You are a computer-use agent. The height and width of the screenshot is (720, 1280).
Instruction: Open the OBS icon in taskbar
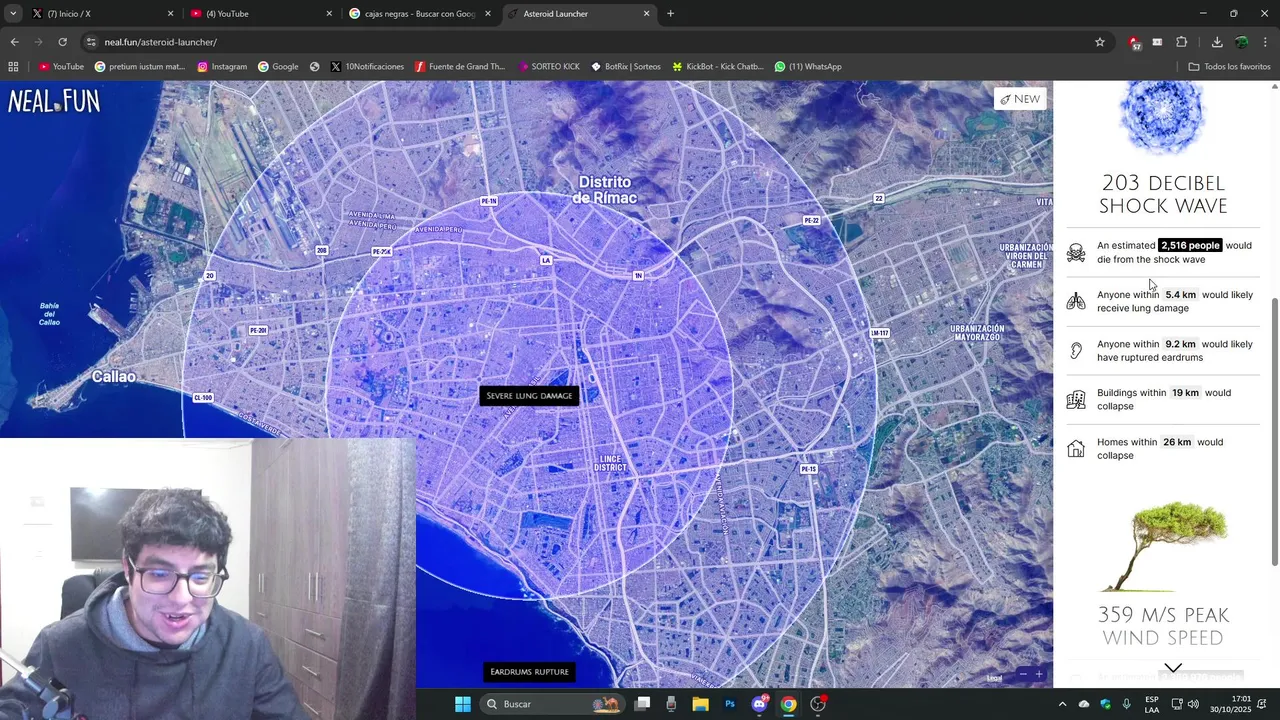(818, 704)
